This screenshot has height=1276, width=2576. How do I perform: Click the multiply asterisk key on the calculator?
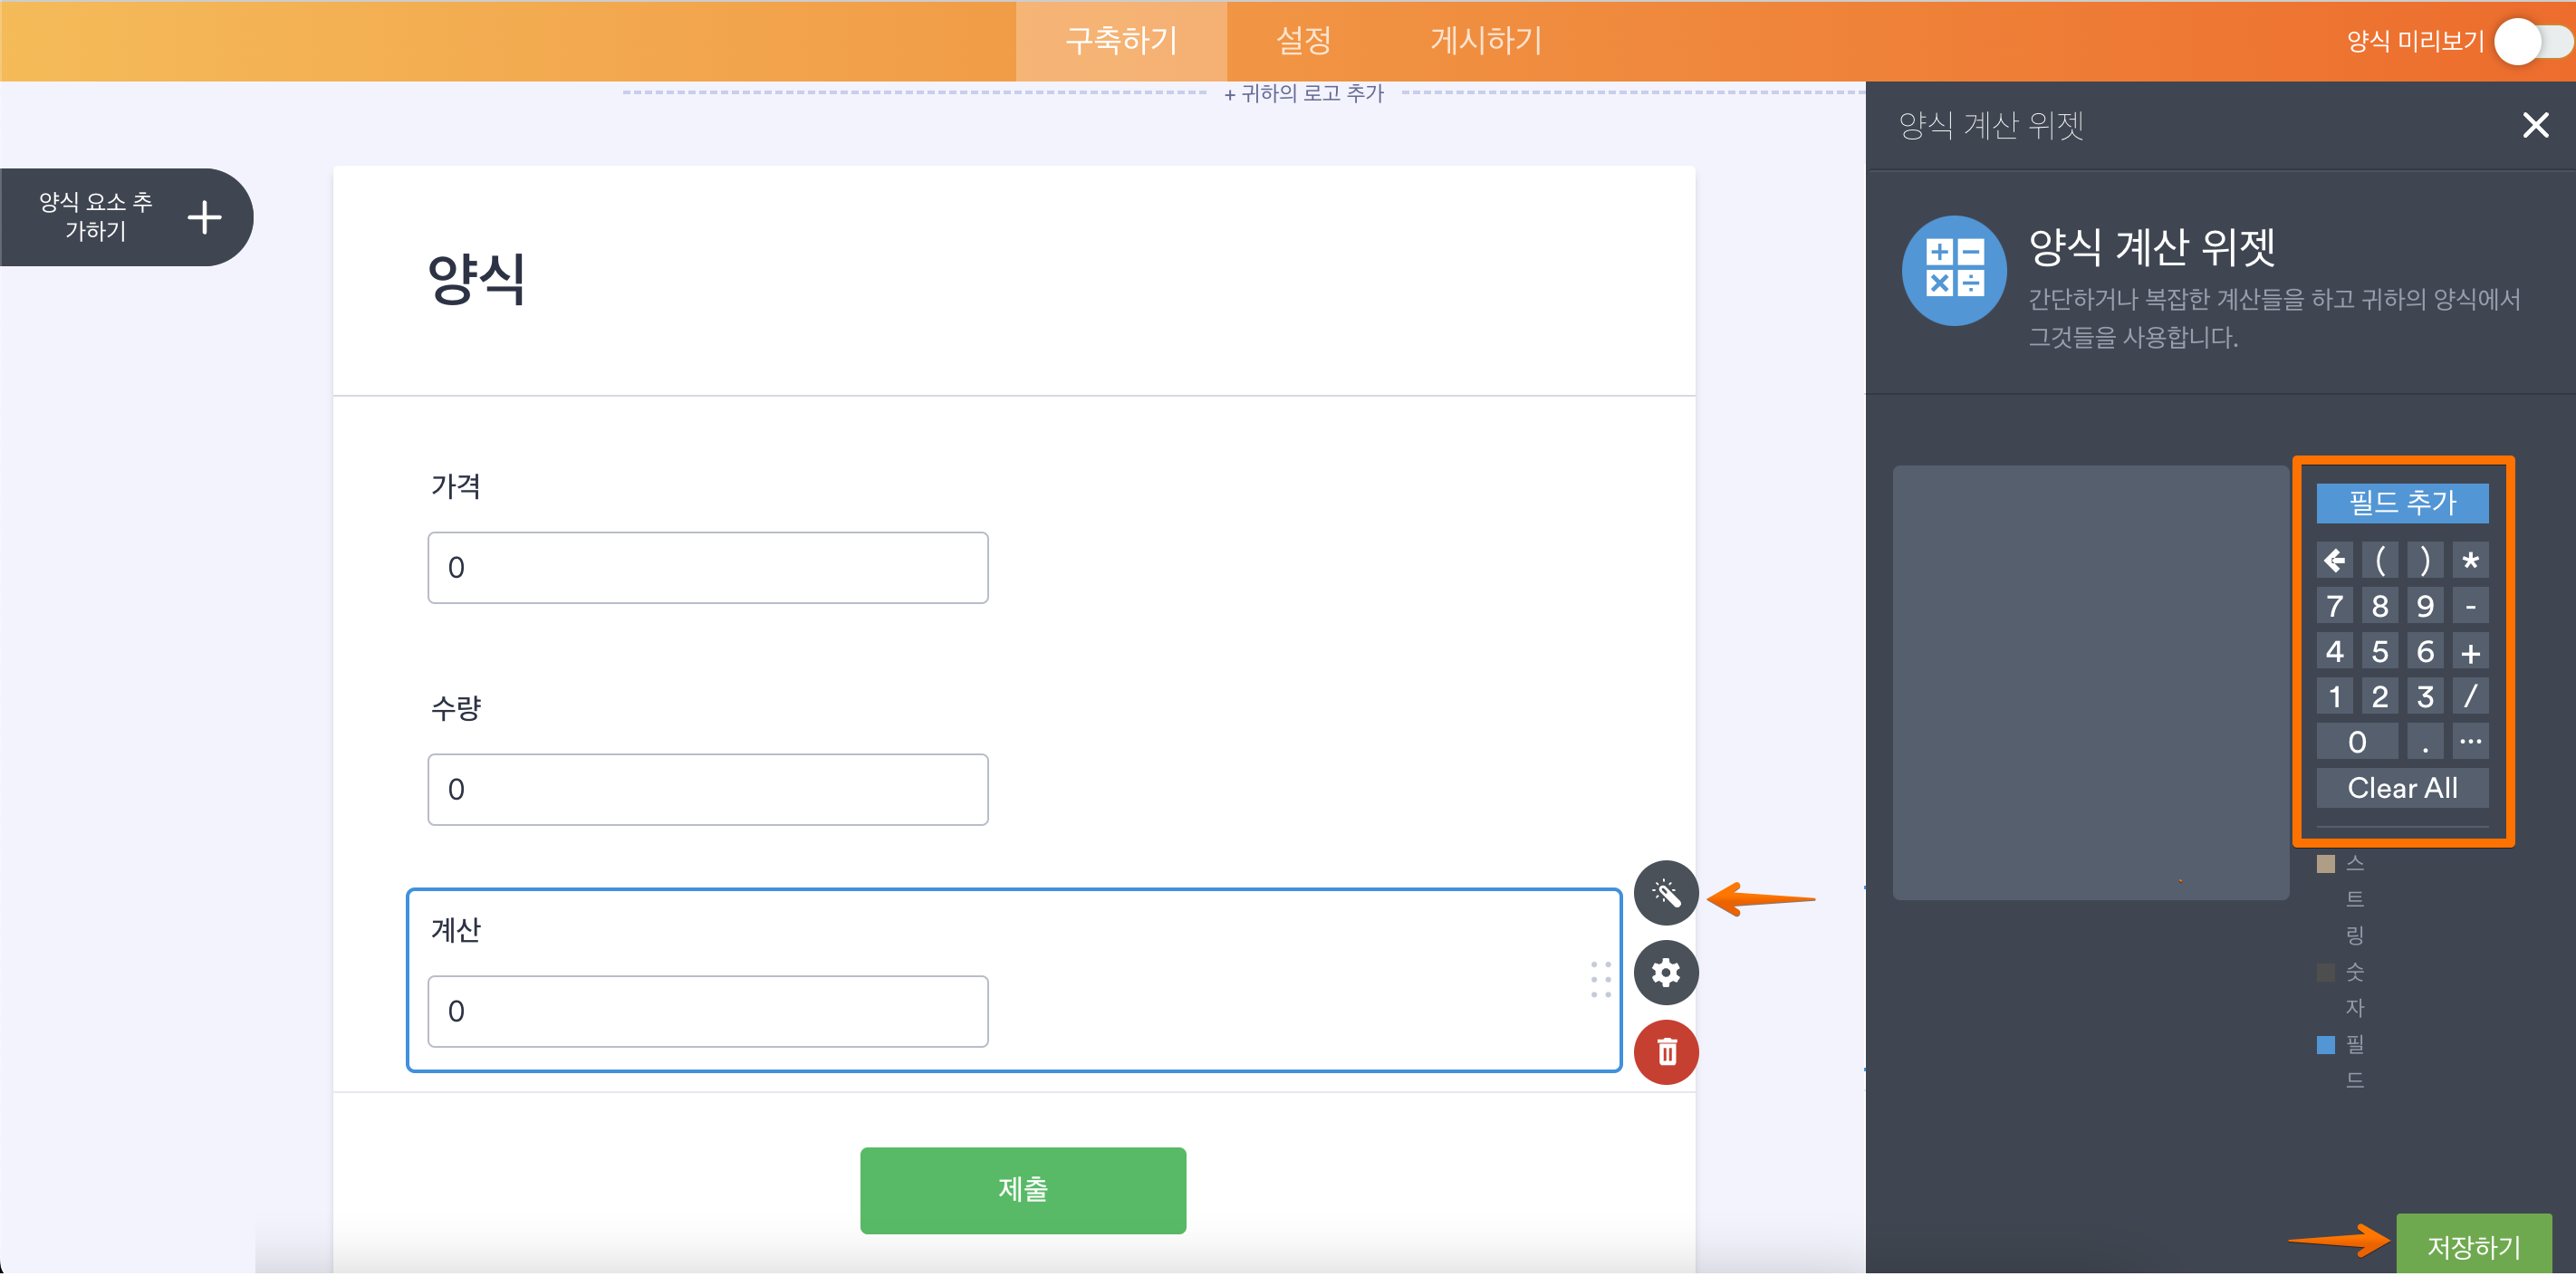click(2469, 560)
